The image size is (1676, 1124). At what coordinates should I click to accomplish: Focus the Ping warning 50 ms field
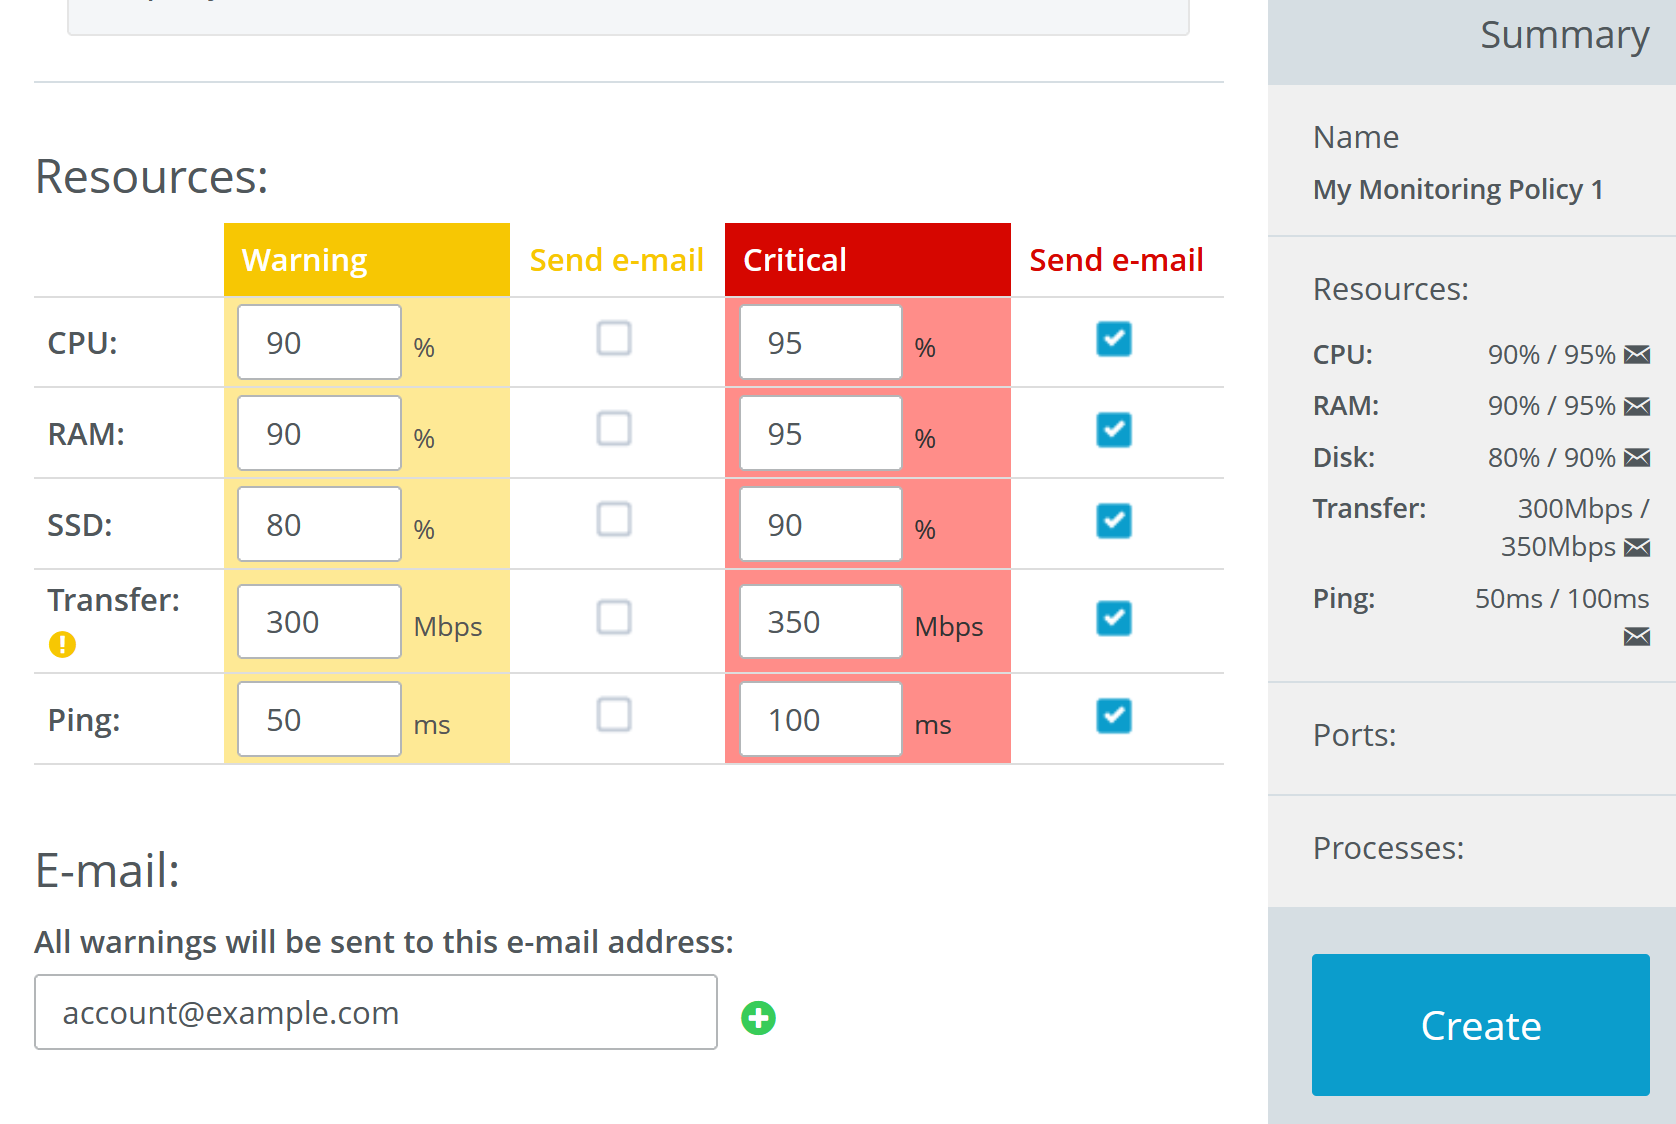click(319, 720)
